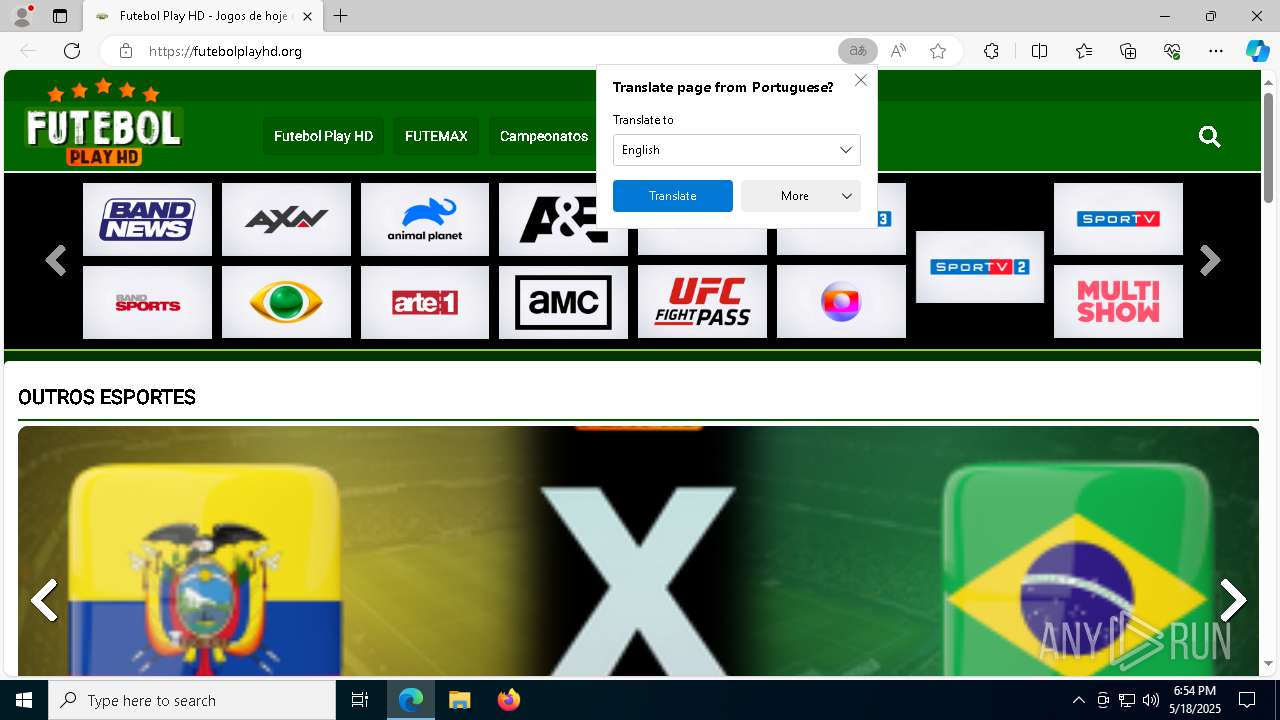1280x720 pixels.
Task: Open the Globo channel logo
Action: (841, 302)
